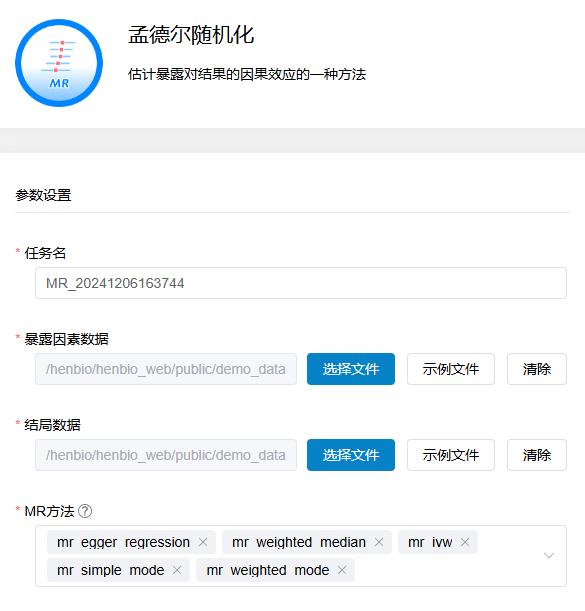This screenshot has height=611, width=585.
Task: Clear the 暴露因素数据 file with 清除
Action: tap(537, 369)
